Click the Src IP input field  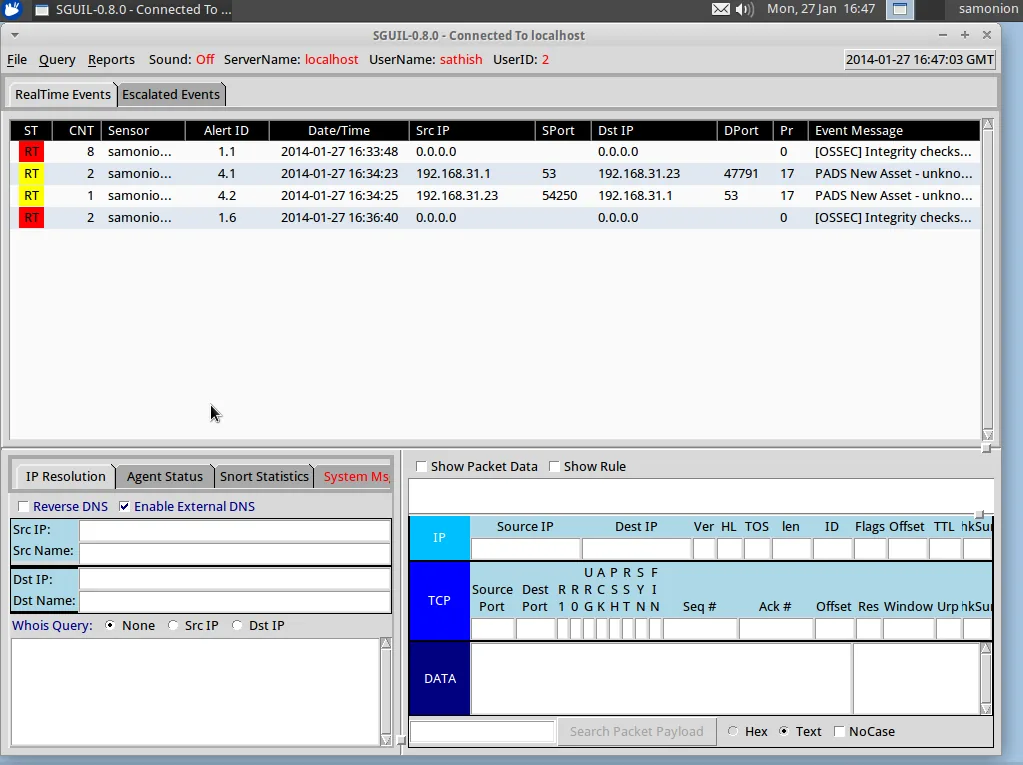(x=235, y=530)
